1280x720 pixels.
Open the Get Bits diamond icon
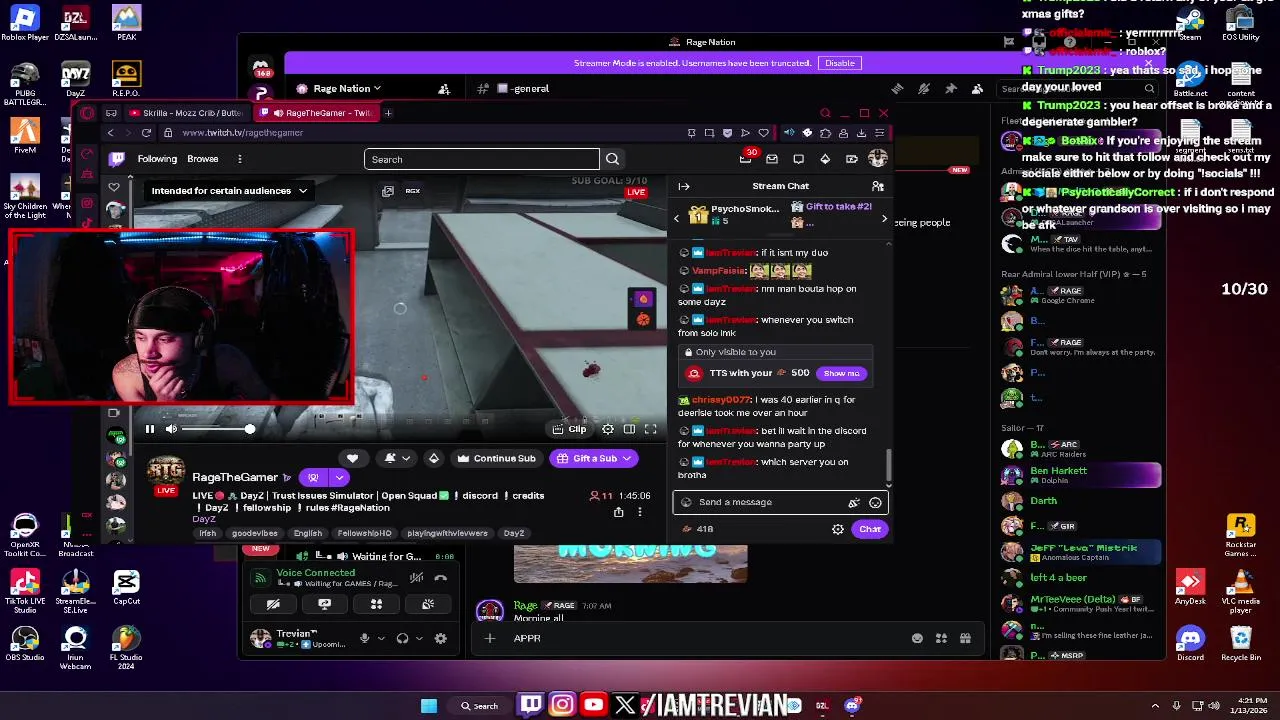point(825,159)
